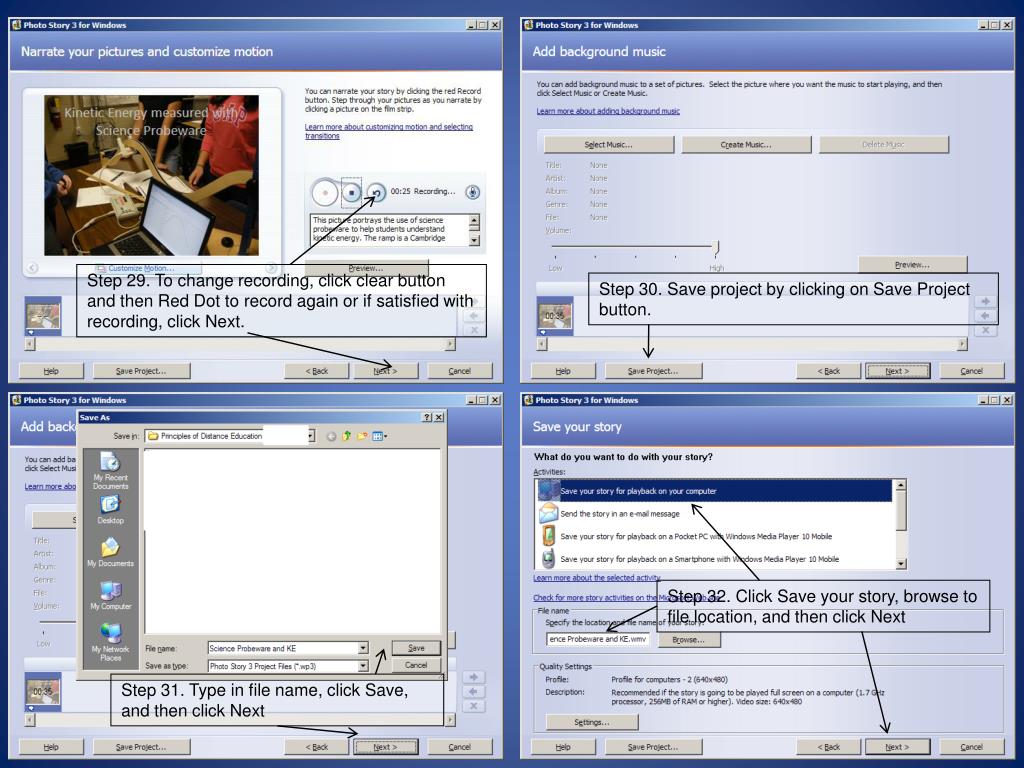
Task: Click the story file name field ending .wmv
Action: pos(598,639)
